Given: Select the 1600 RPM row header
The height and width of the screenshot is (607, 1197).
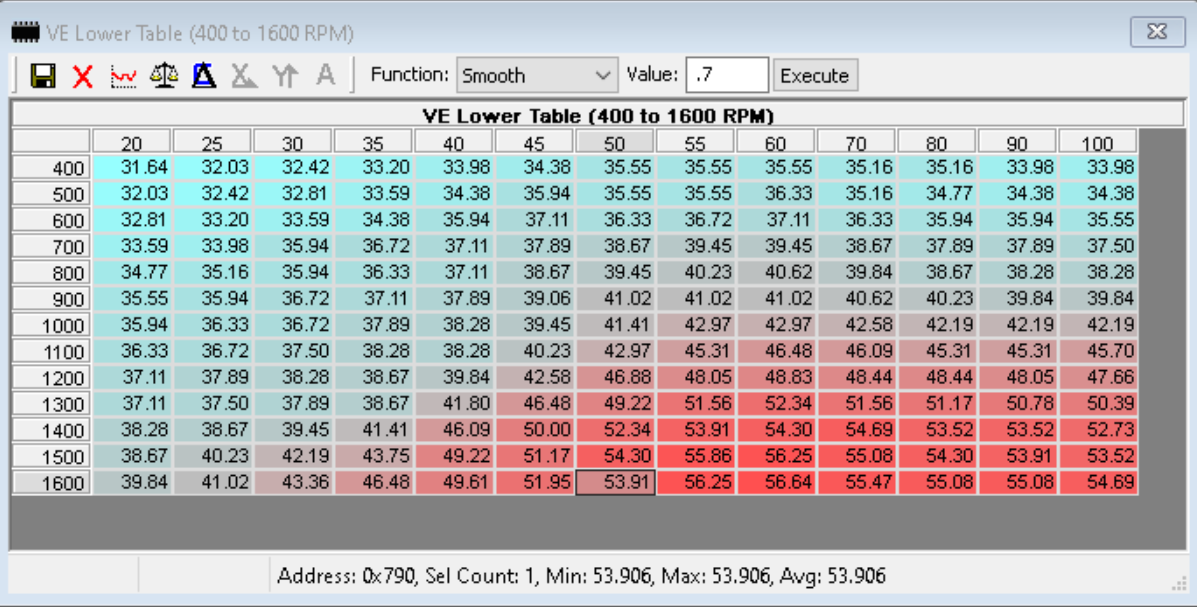Looking at the screenshot, I should tap(51, 482).
